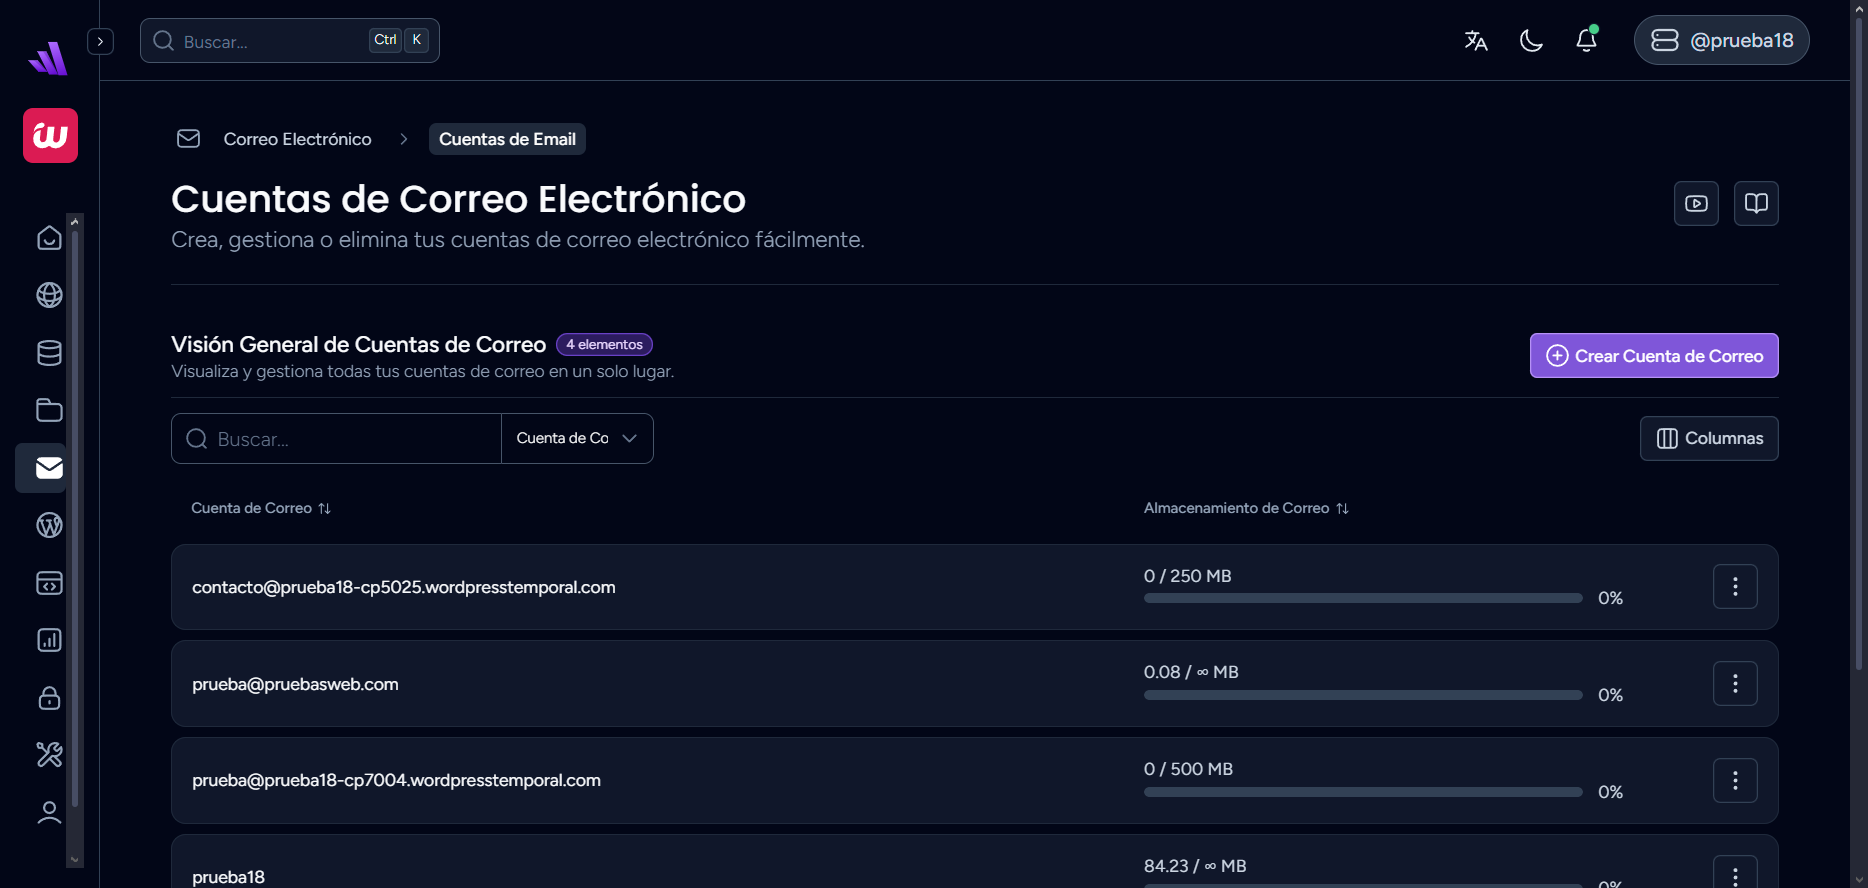1868x888 pixels.
Task: Click the security lock icon in sidebar
Action: 49,698
